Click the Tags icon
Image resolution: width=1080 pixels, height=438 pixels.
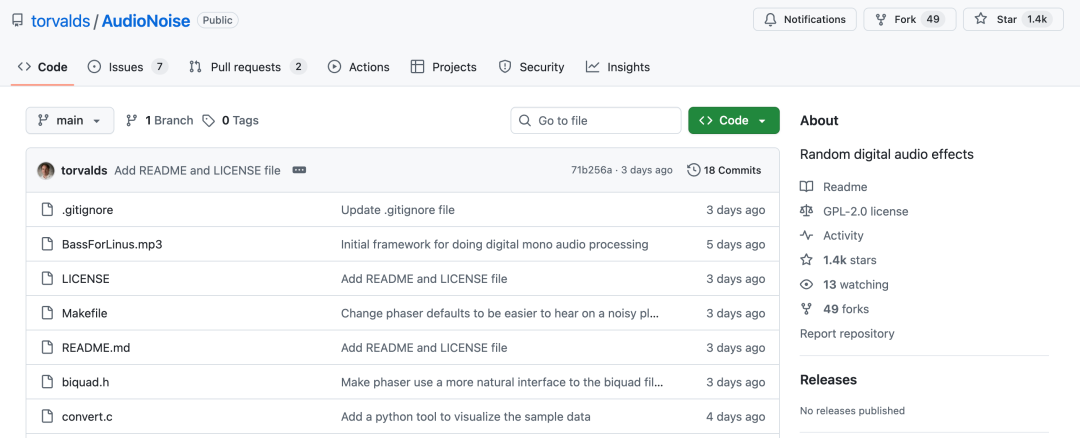(x=208, y=120)
